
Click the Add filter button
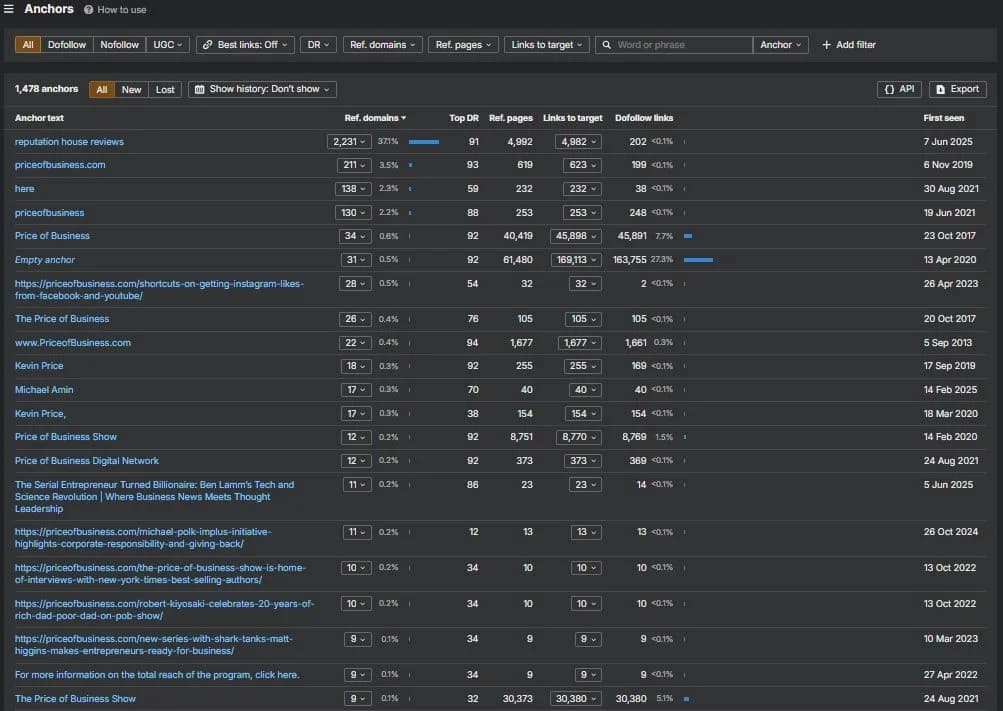849,45
